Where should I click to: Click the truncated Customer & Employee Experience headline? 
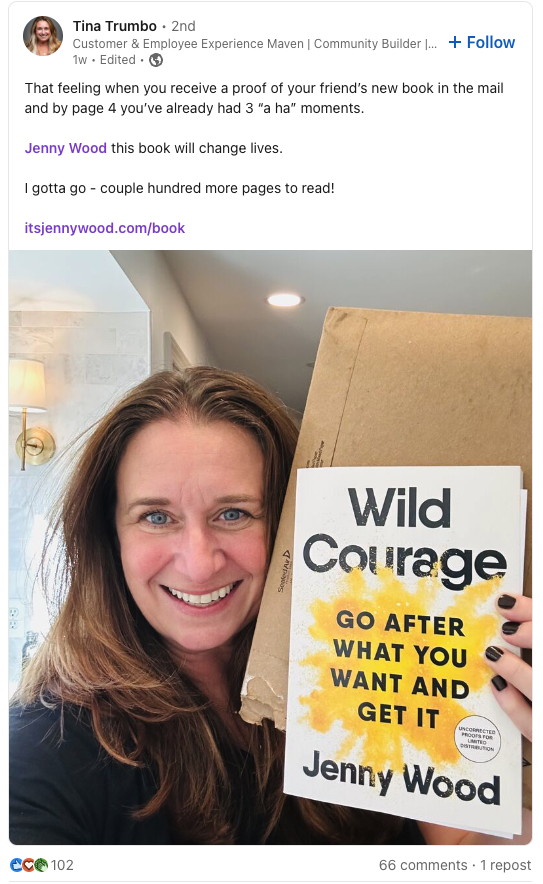point(254,43)
